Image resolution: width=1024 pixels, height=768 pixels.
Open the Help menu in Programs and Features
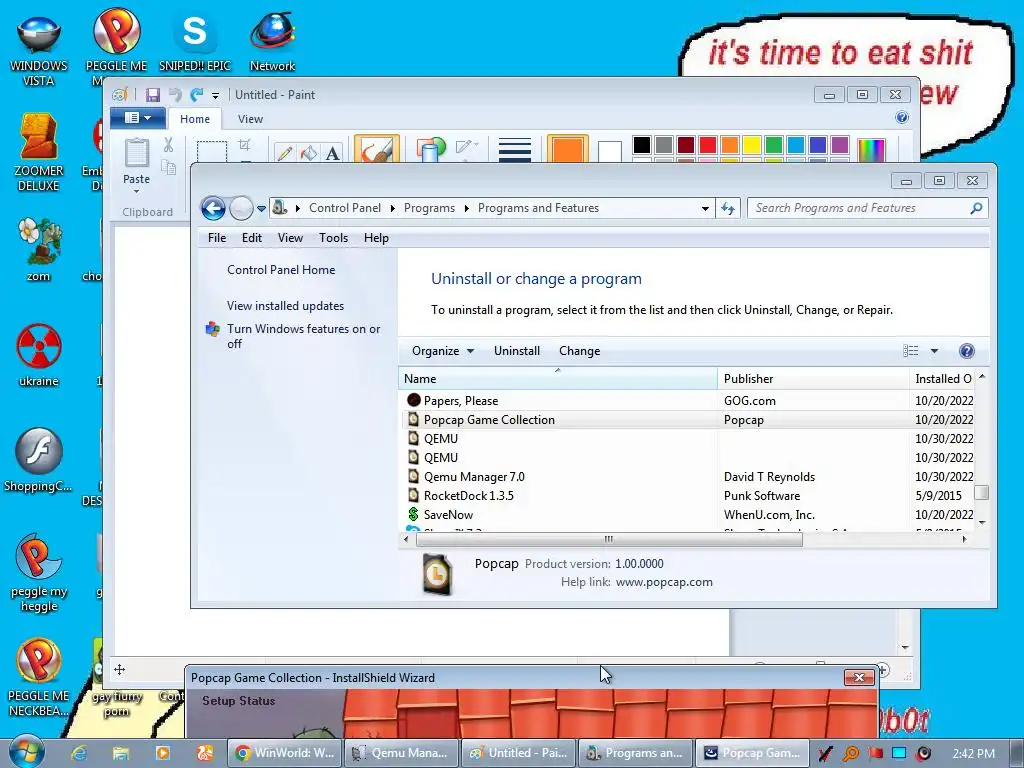coord(376,238)
